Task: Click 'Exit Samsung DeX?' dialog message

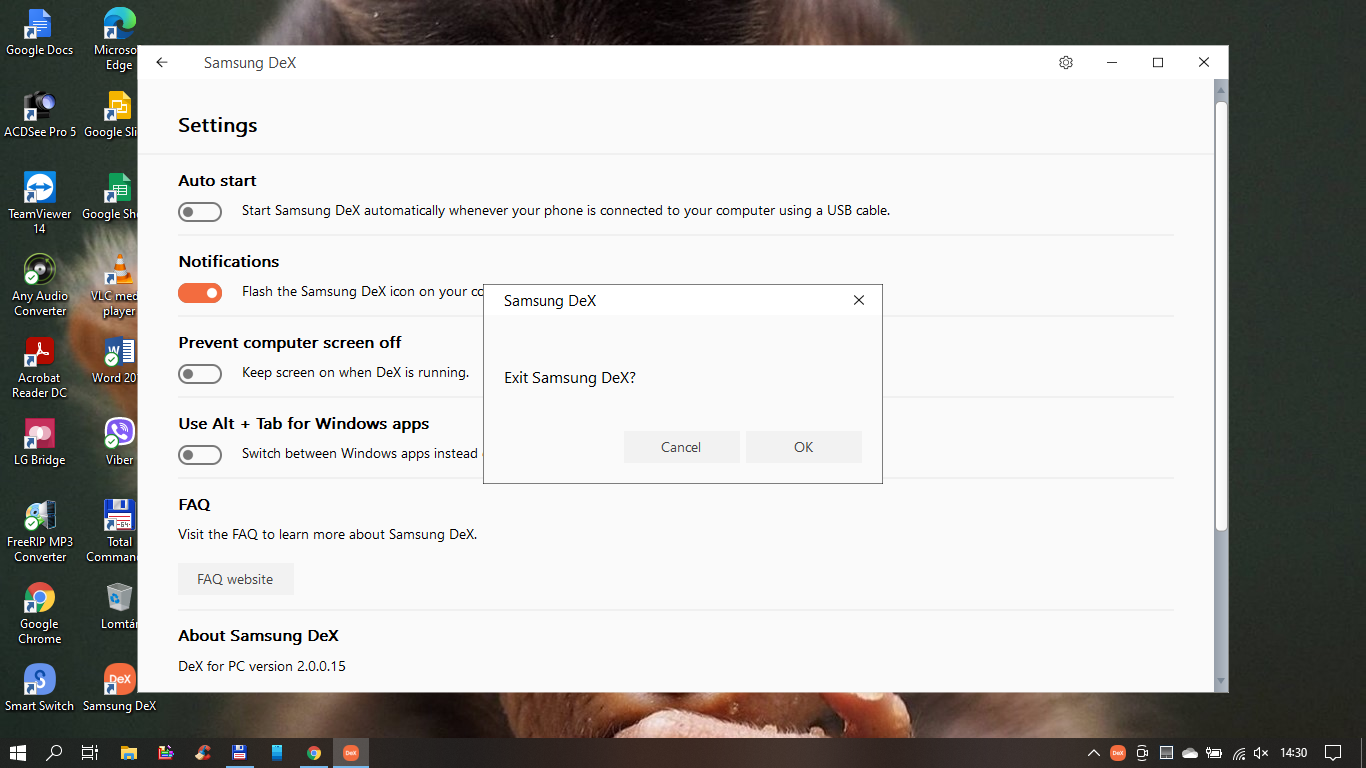Action: (570, 378)
